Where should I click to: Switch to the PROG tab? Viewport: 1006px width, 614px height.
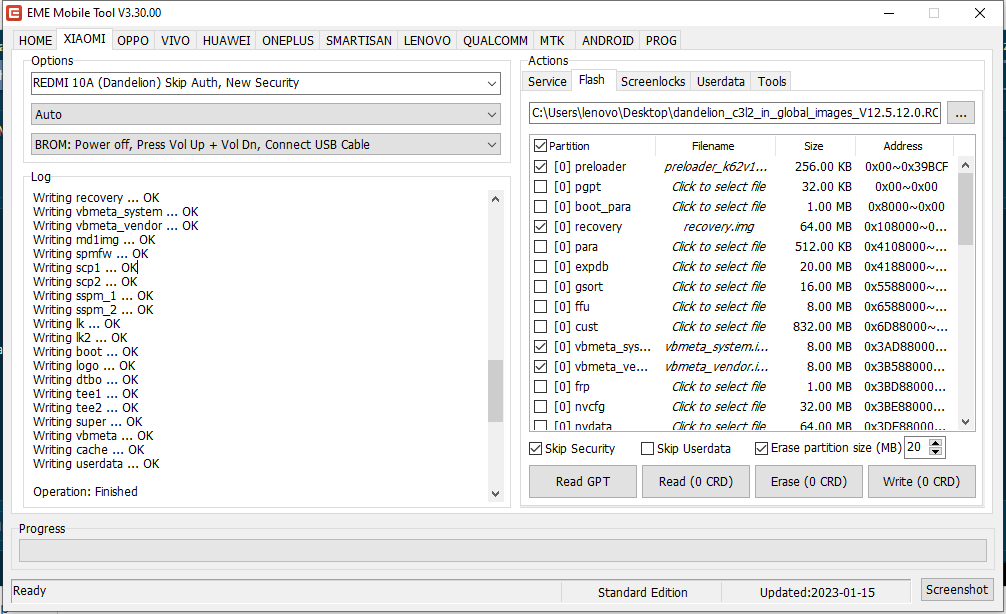click(661, 40)
